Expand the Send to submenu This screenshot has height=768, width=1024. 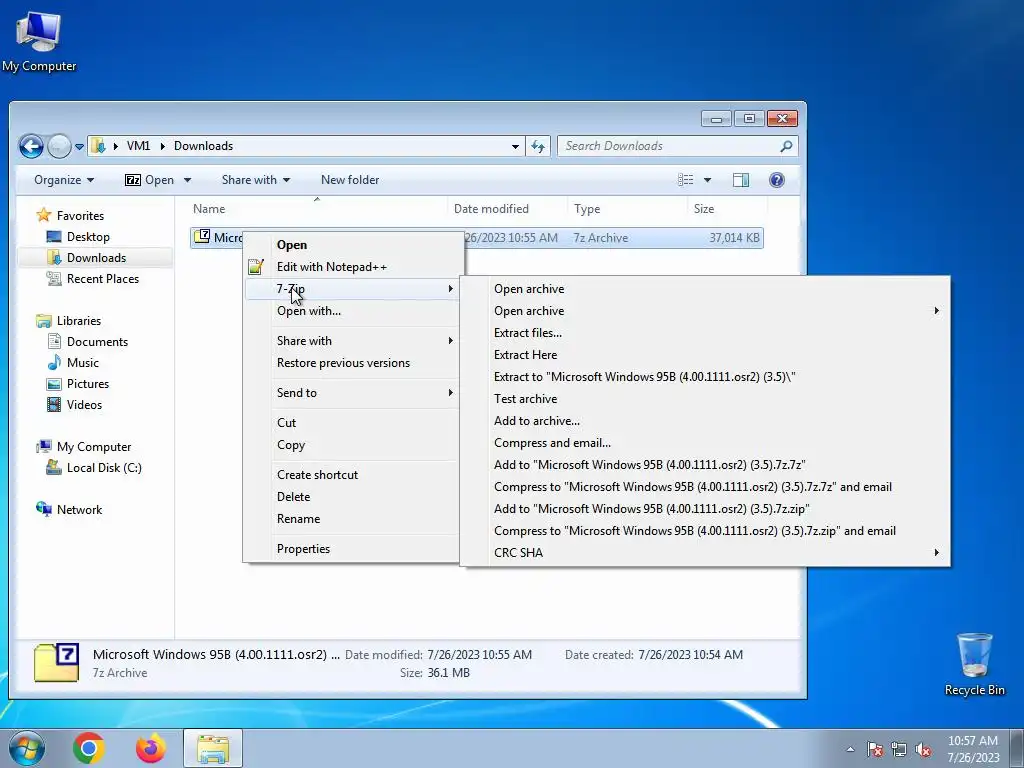(x=352, y=392)
